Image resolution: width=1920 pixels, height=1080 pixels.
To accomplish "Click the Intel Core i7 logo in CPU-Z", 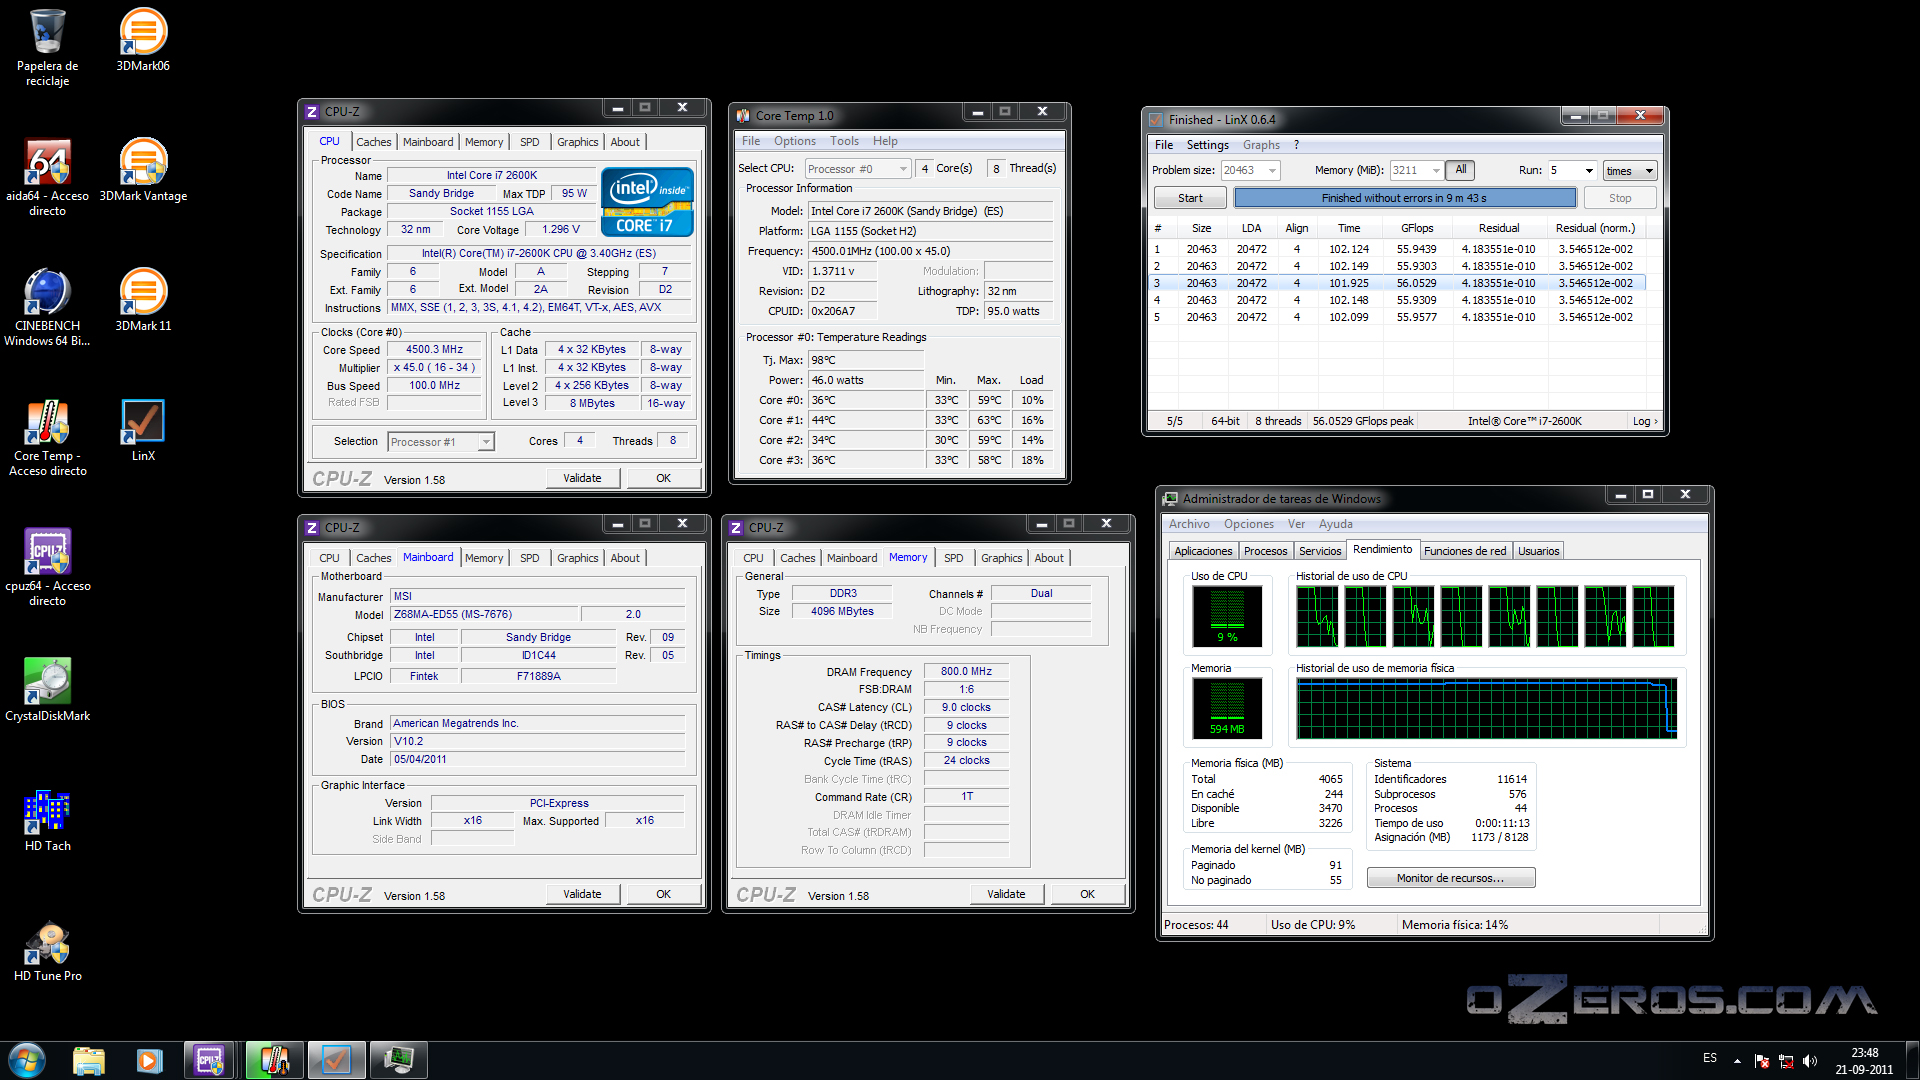I will [647, 201].
